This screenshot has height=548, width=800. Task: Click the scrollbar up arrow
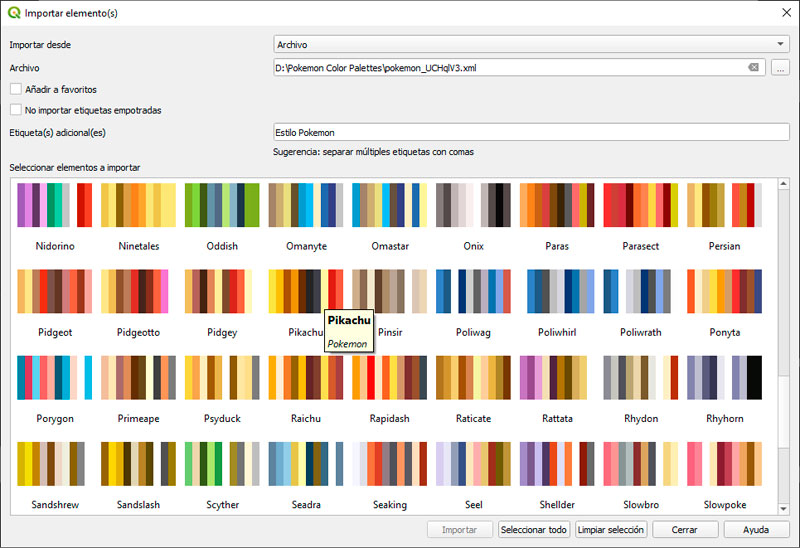(784, 184)
